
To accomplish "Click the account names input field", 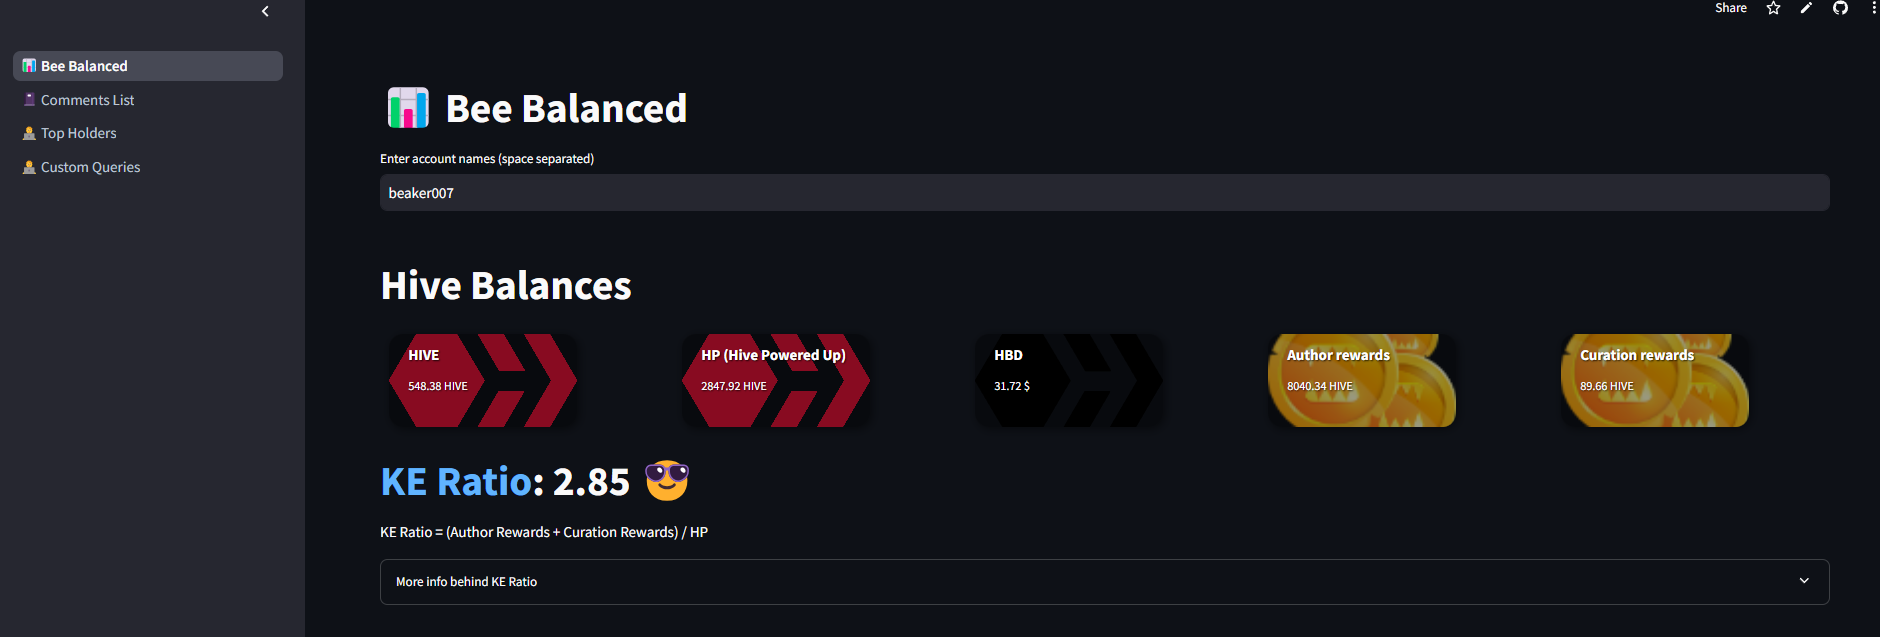I will coord(1104,193).
